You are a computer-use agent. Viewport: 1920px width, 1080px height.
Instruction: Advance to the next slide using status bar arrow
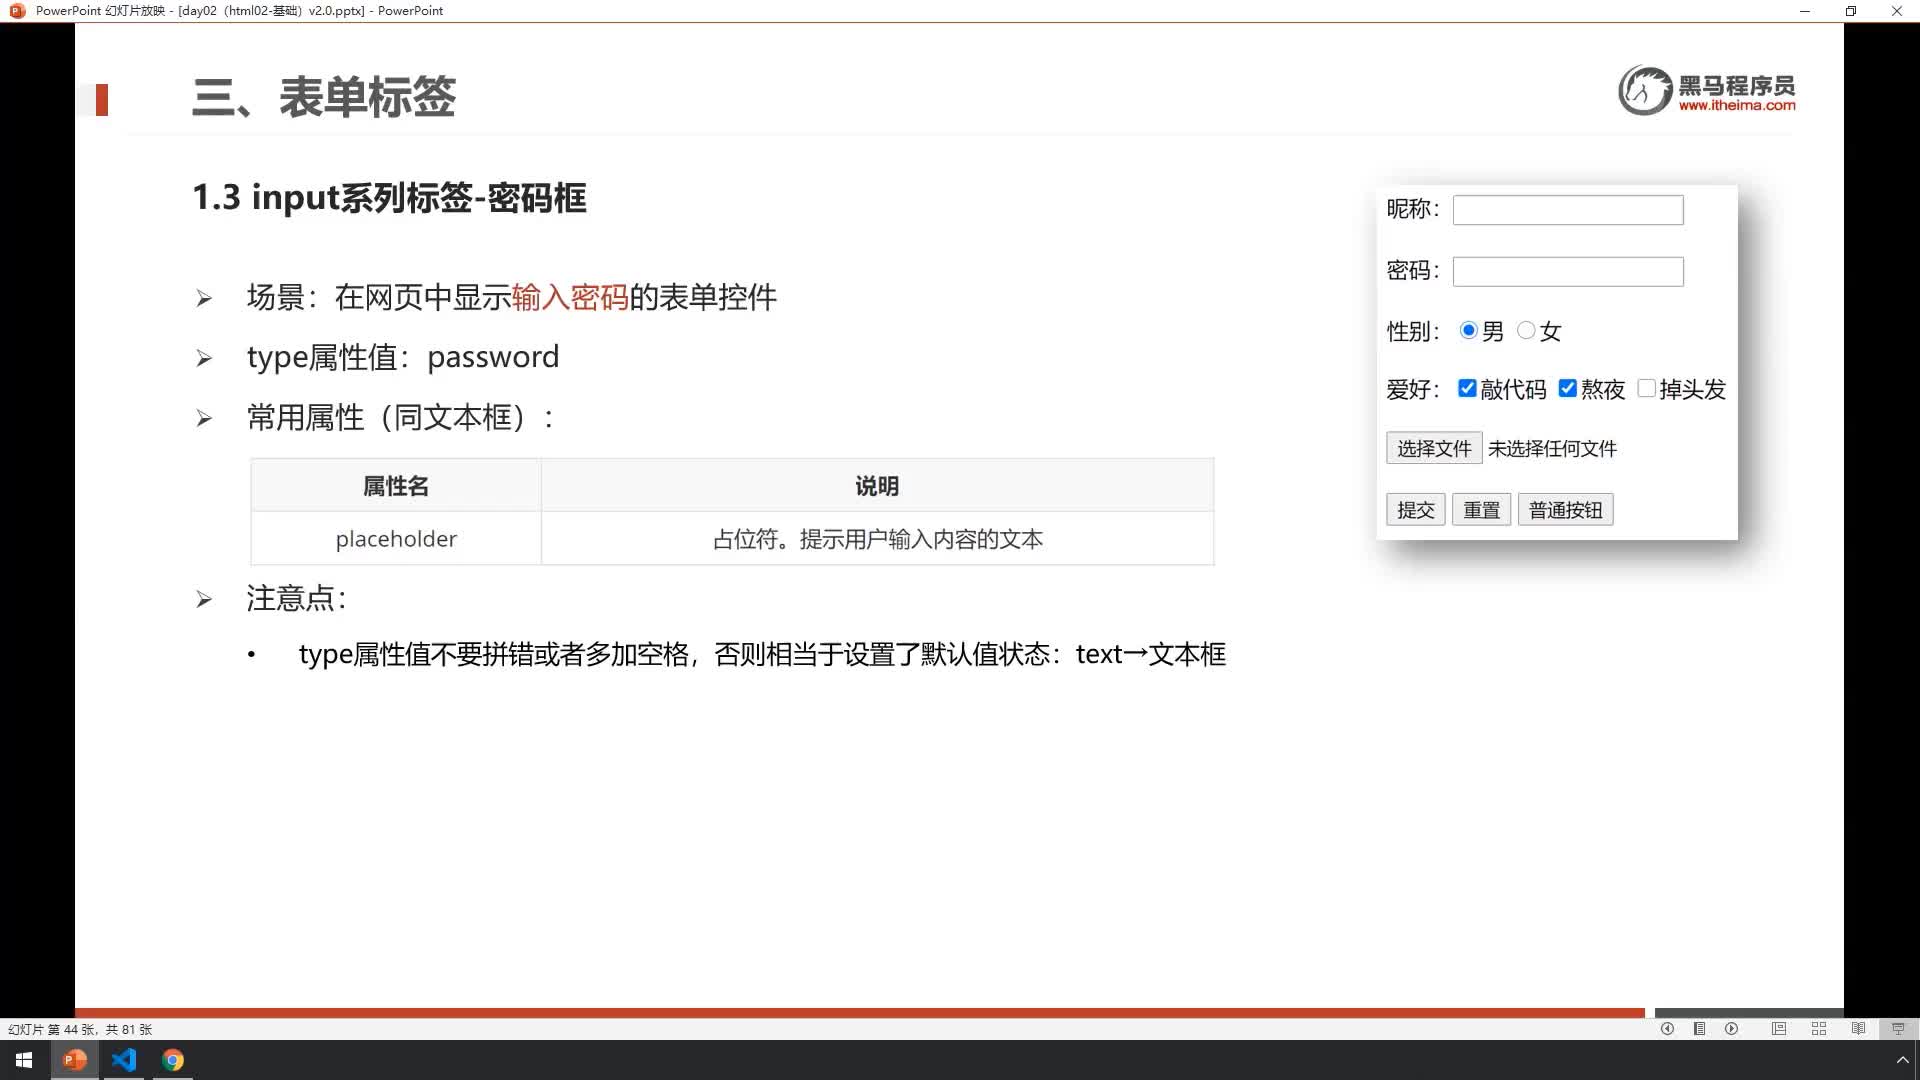point(1731,1028)
